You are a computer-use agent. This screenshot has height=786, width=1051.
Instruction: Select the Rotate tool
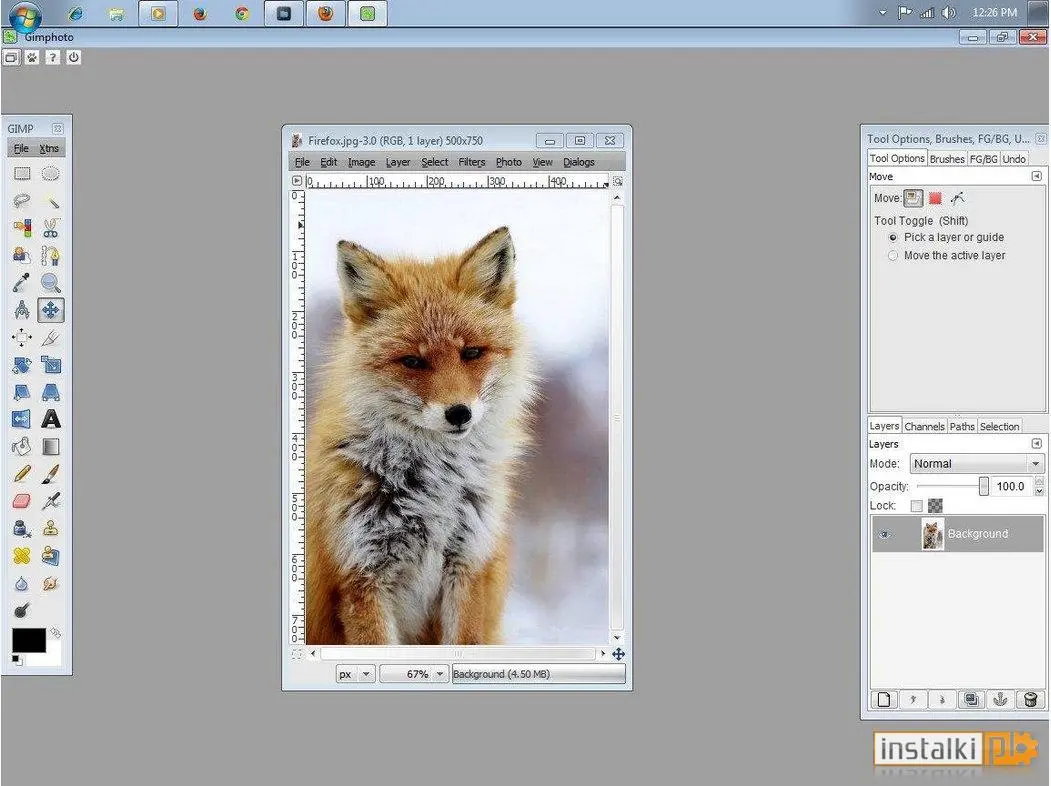(22, 365)
